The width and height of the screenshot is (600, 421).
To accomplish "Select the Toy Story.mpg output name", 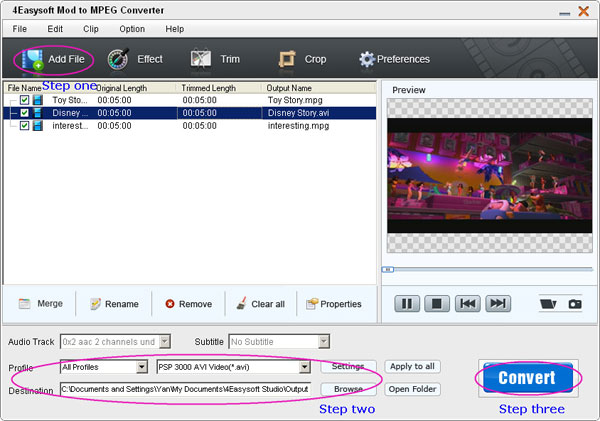I will click(x=295, y=100).
